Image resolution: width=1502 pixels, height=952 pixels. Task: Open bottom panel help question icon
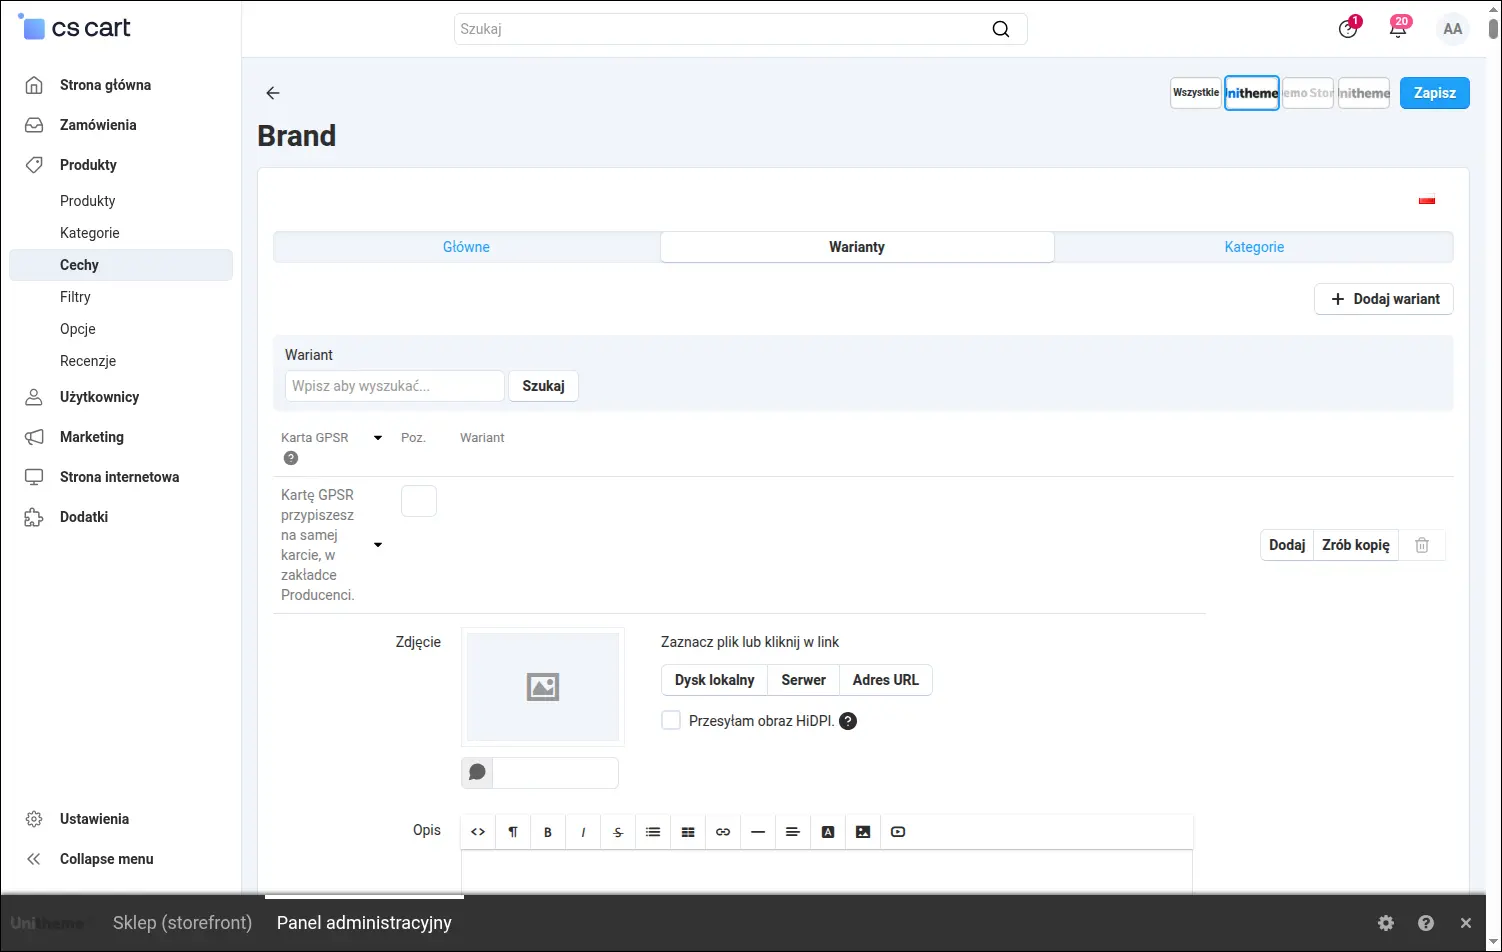point(1426,923)
